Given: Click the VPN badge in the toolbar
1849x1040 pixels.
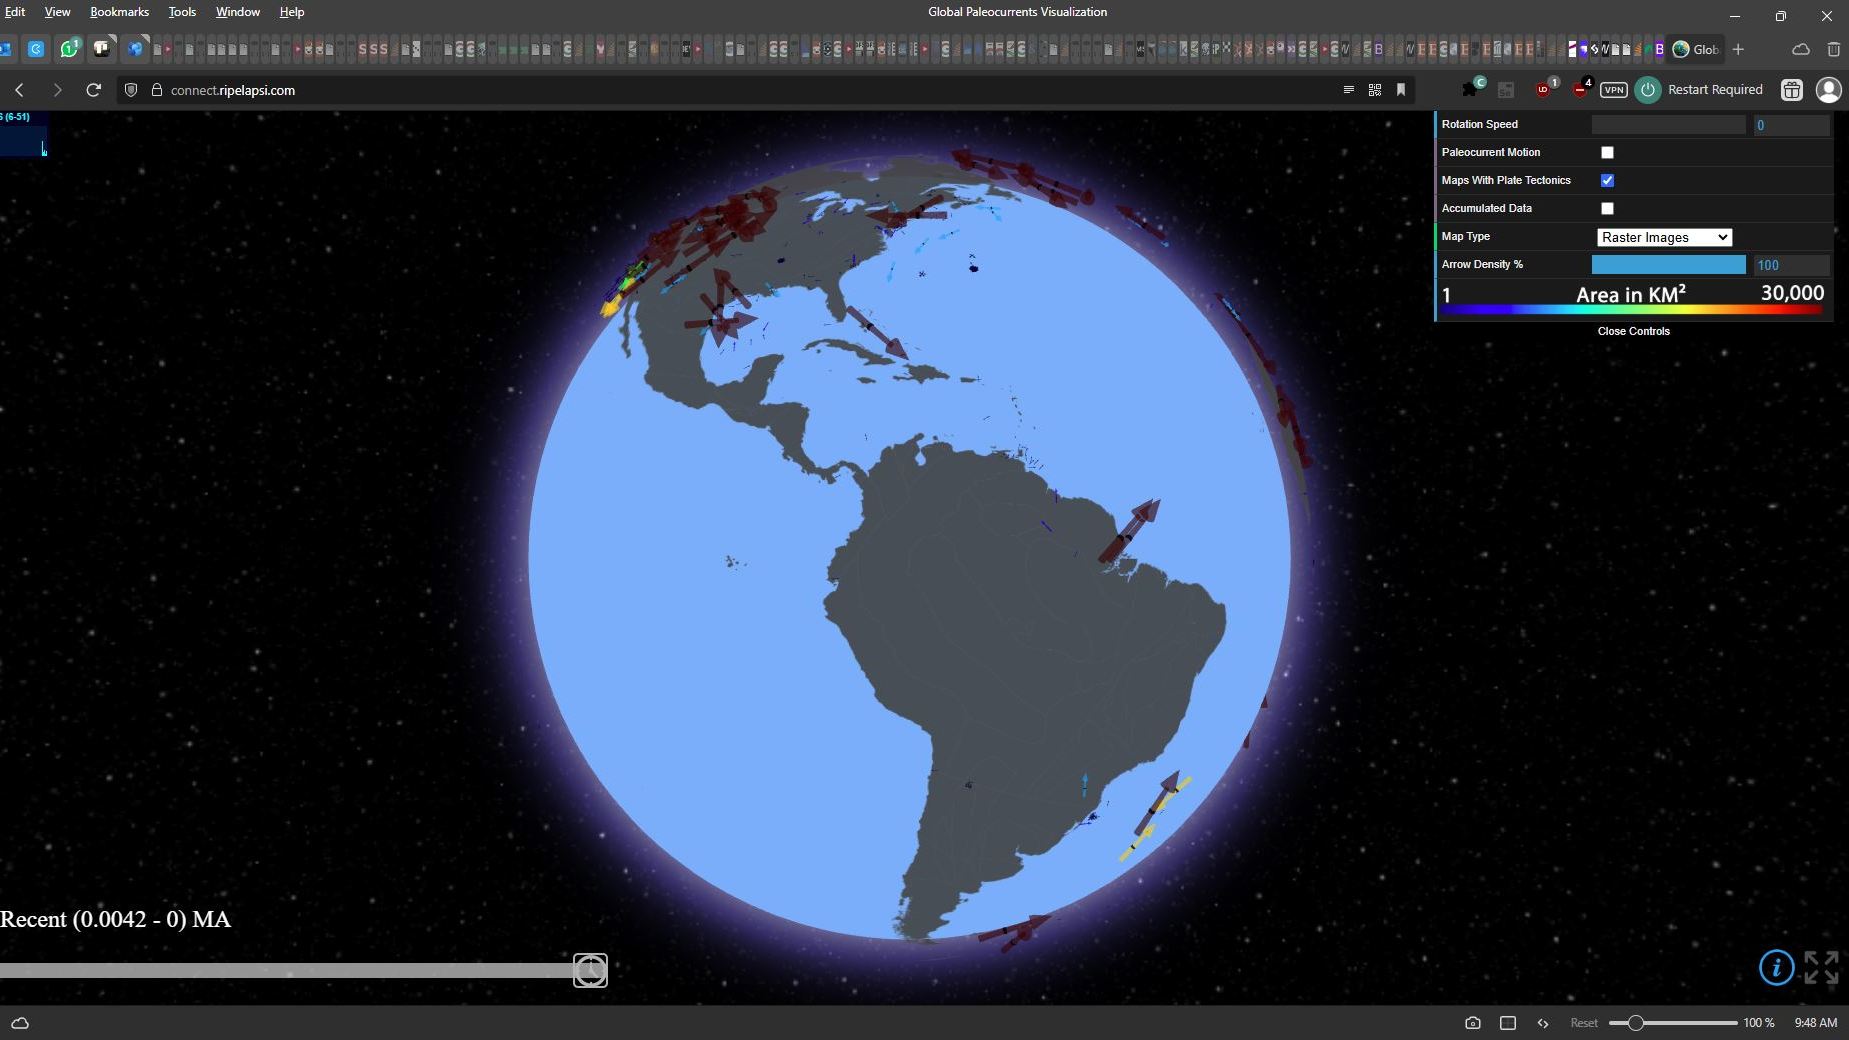Looking at the screenshot, I should (1613, 90).
